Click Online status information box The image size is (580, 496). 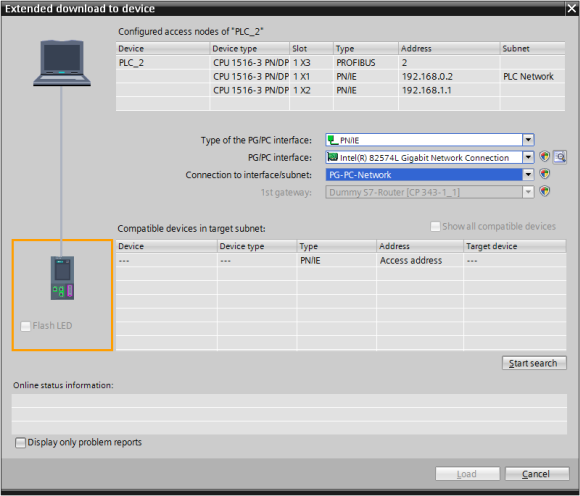point(289,414)
